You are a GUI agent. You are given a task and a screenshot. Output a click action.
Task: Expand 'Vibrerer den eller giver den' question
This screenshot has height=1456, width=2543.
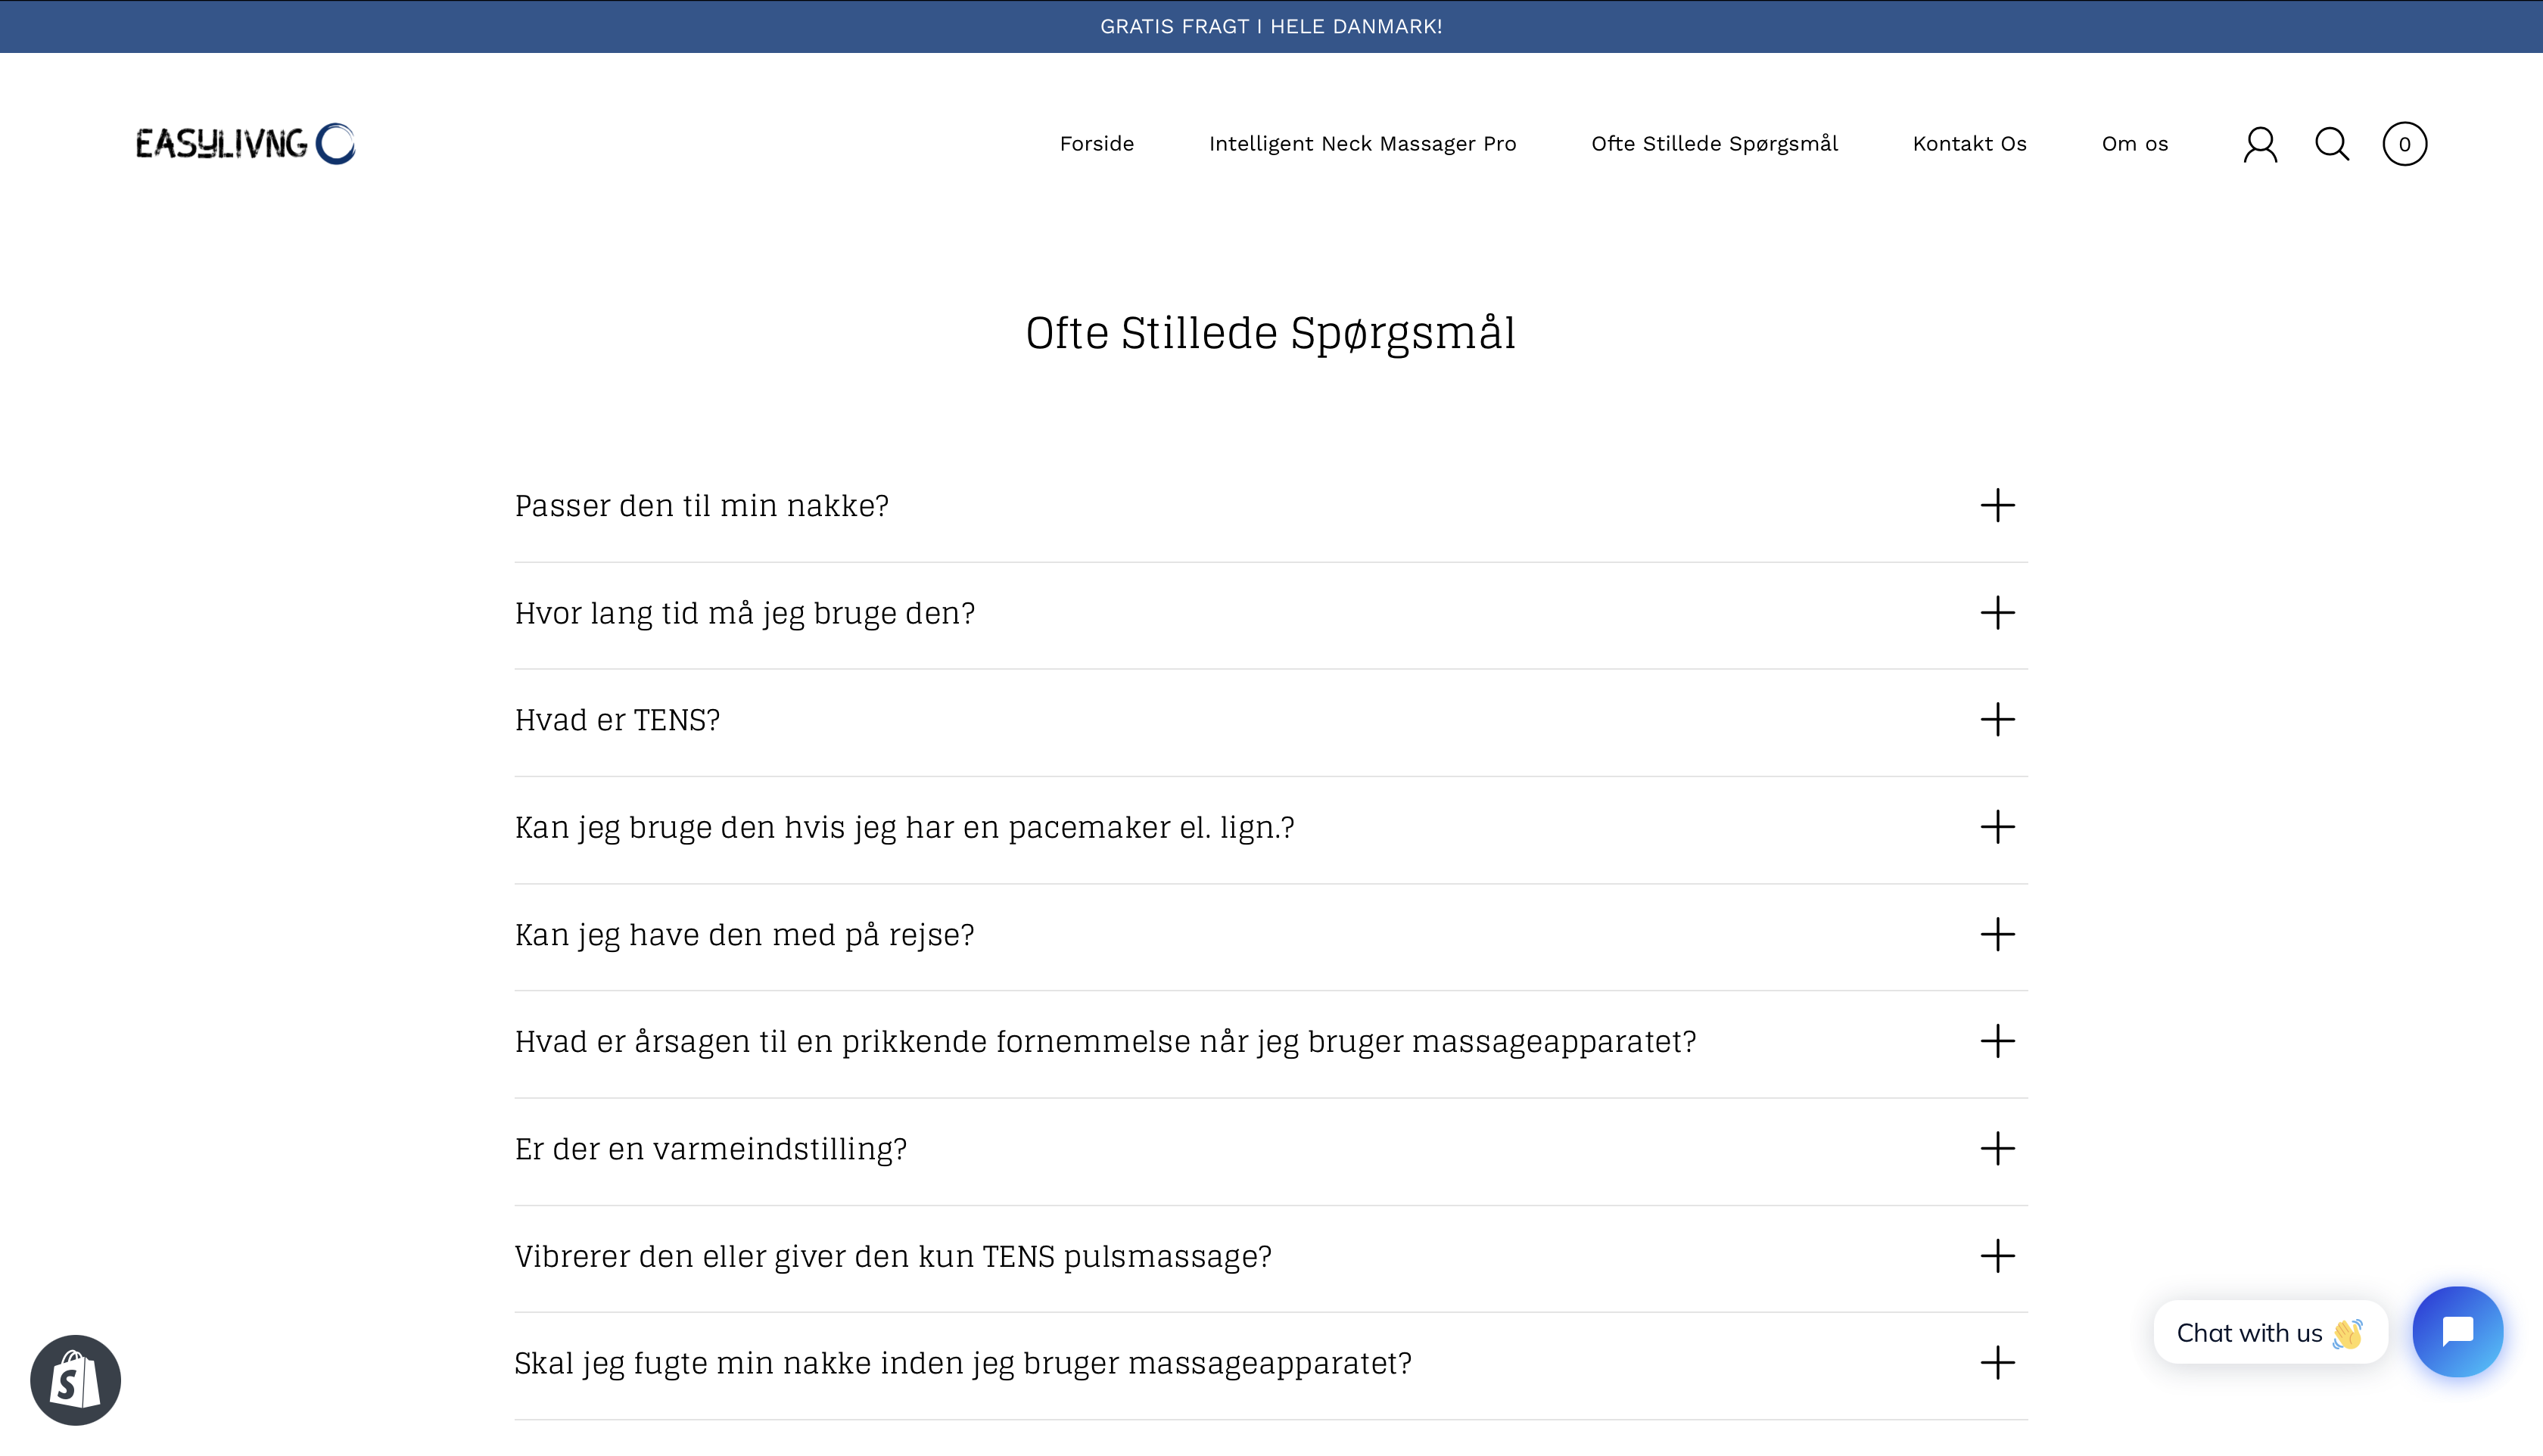point(892,1256)
